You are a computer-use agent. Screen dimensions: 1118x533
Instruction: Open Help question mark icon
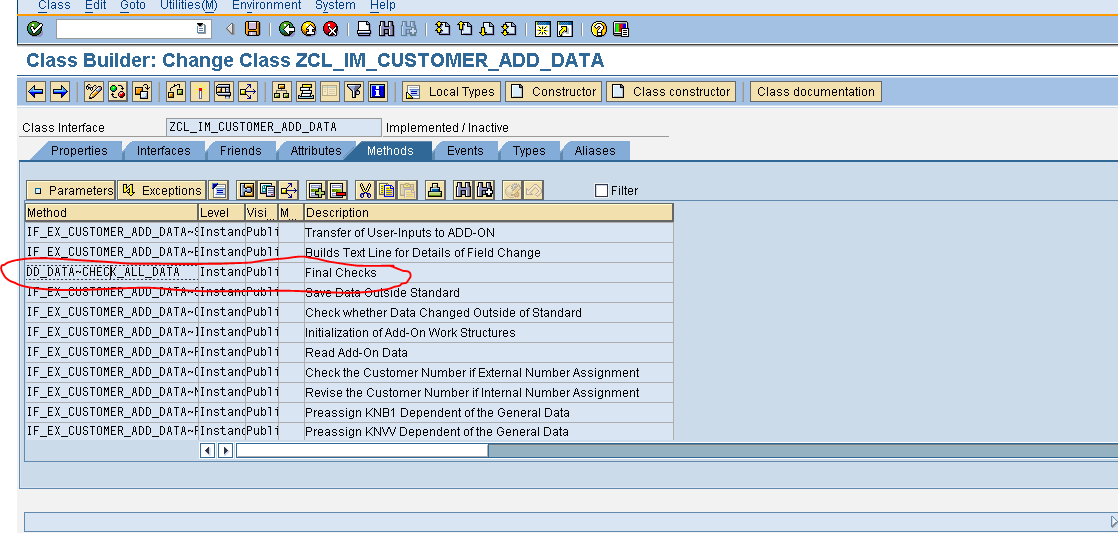(599, 29)
